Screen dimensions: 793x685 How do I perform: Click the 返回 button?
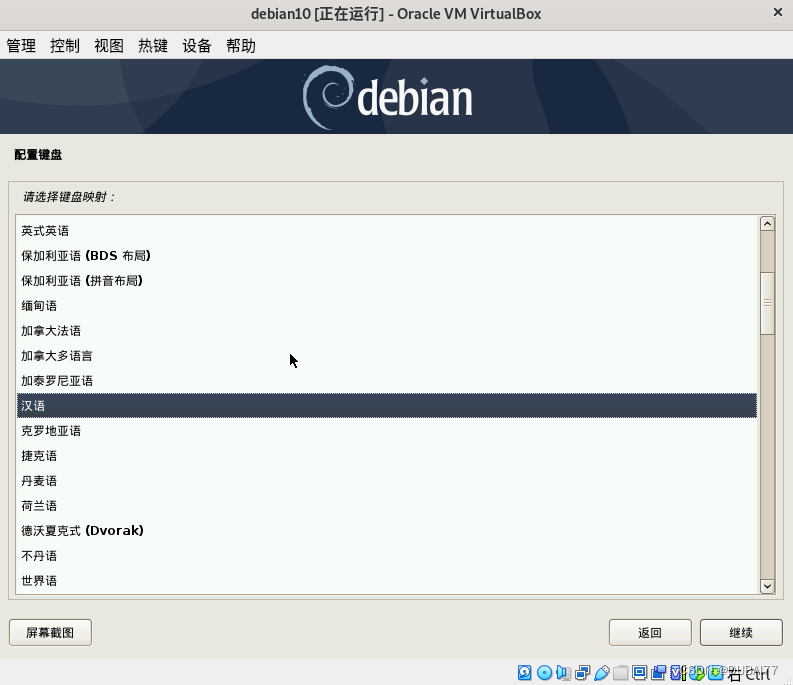click(650, 632)
